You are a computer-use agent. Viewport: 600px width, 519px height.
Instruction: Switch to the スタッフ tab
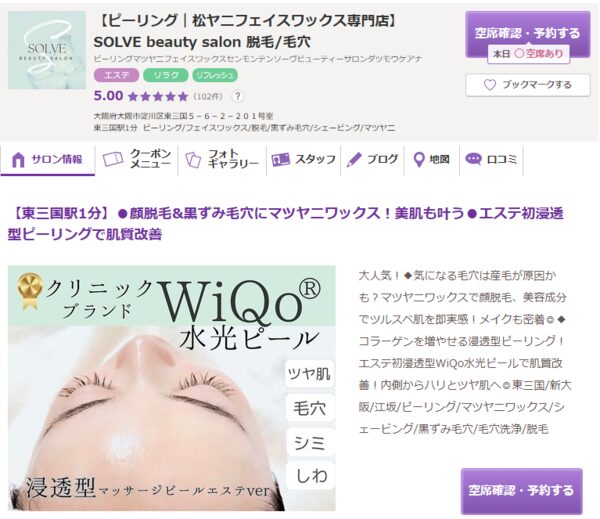(303, 159)
